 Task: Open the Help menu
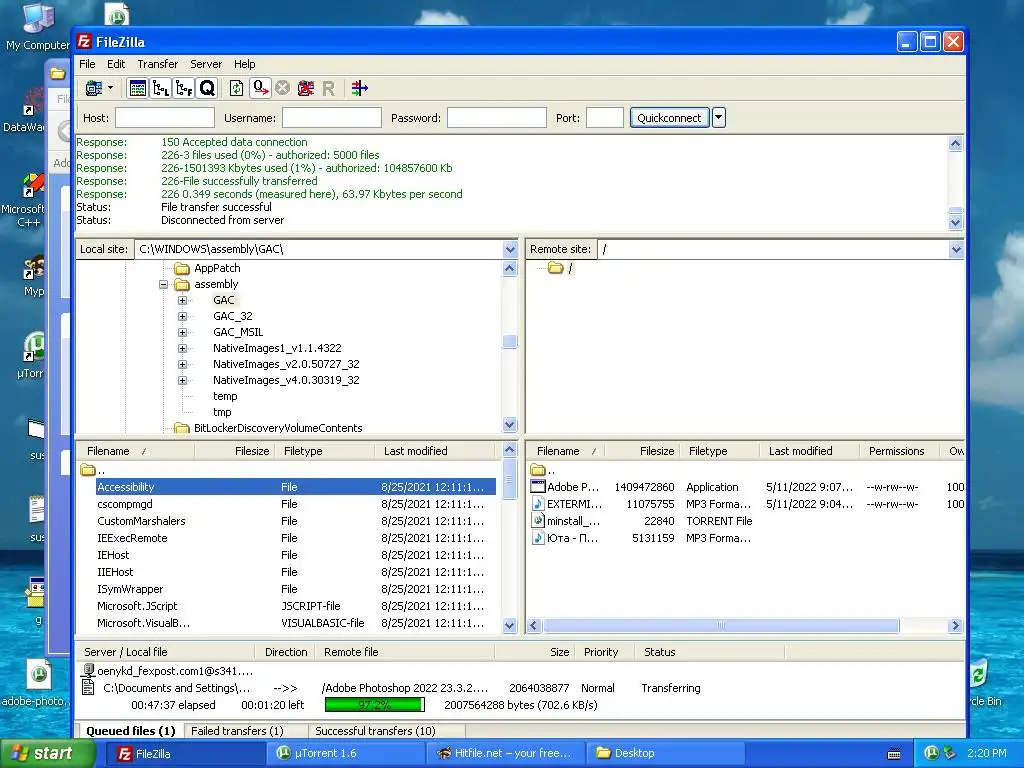point(245,64)
